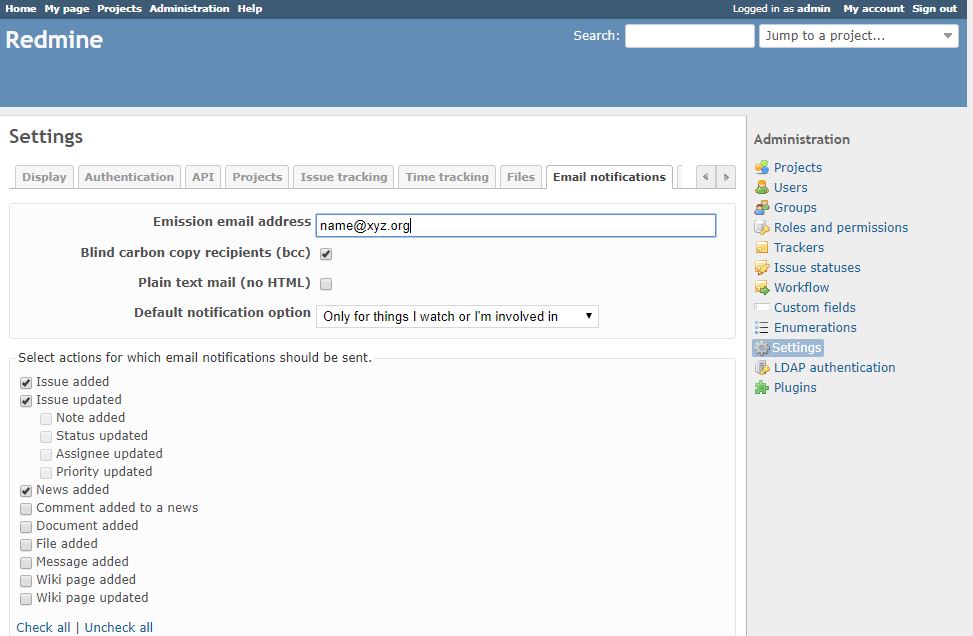This screenshot has width=973, height=636.
Task: Open the Default notification option dropdown
Action: tap(457, 315)
